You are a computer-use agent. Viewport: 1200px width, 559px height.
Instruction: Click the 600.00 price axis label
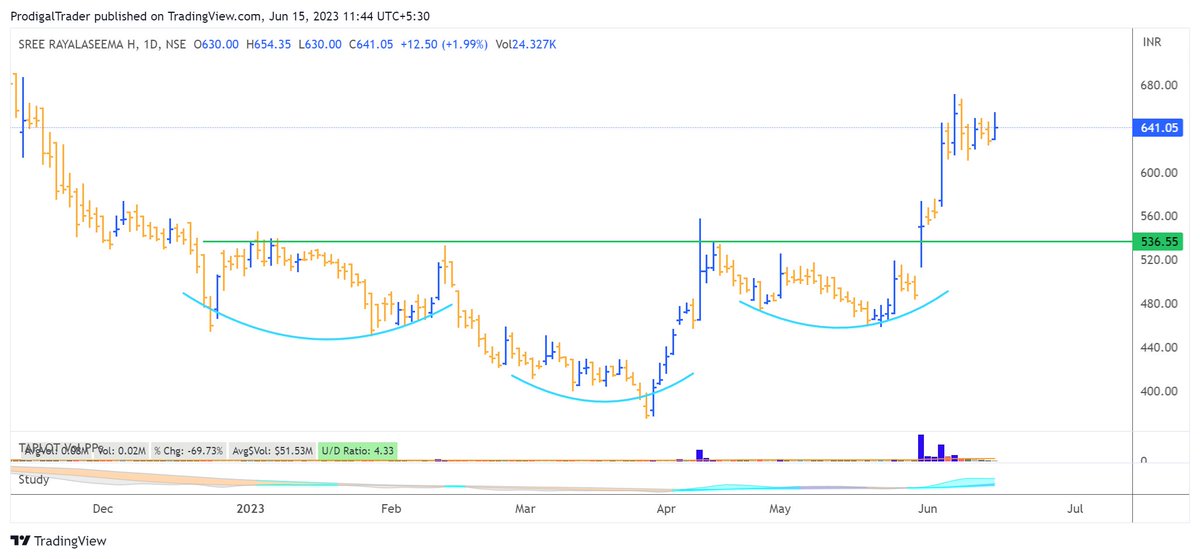[1158, 173]
